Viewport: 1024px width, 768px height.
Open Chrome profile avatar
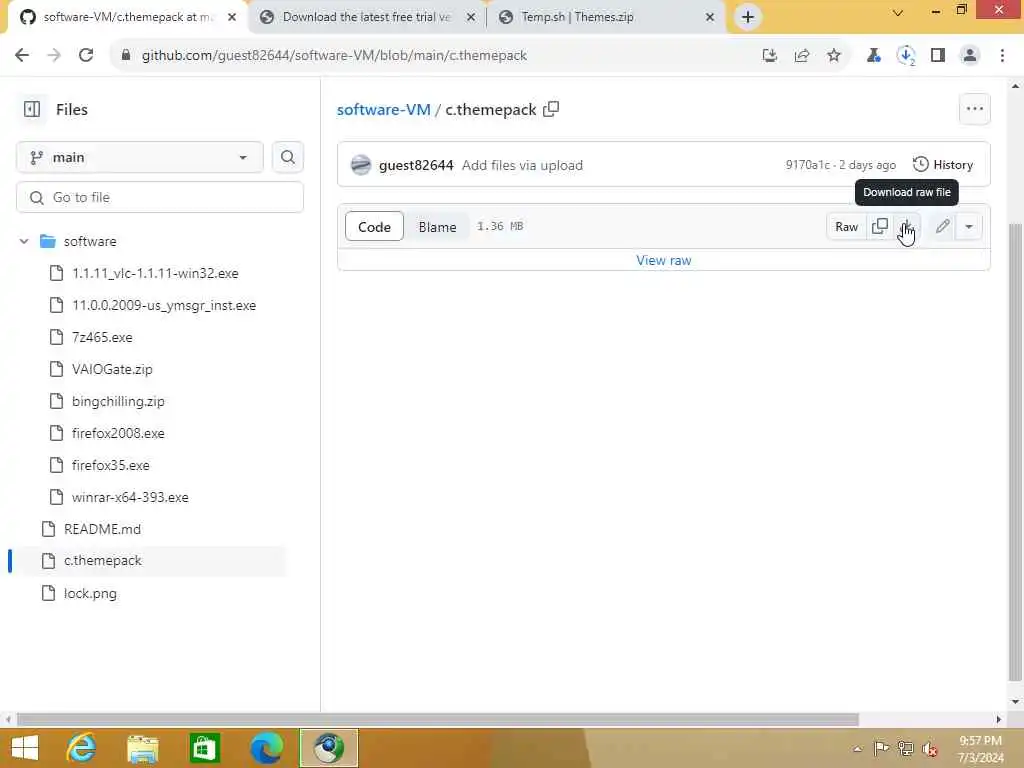[x=970, y=56]
